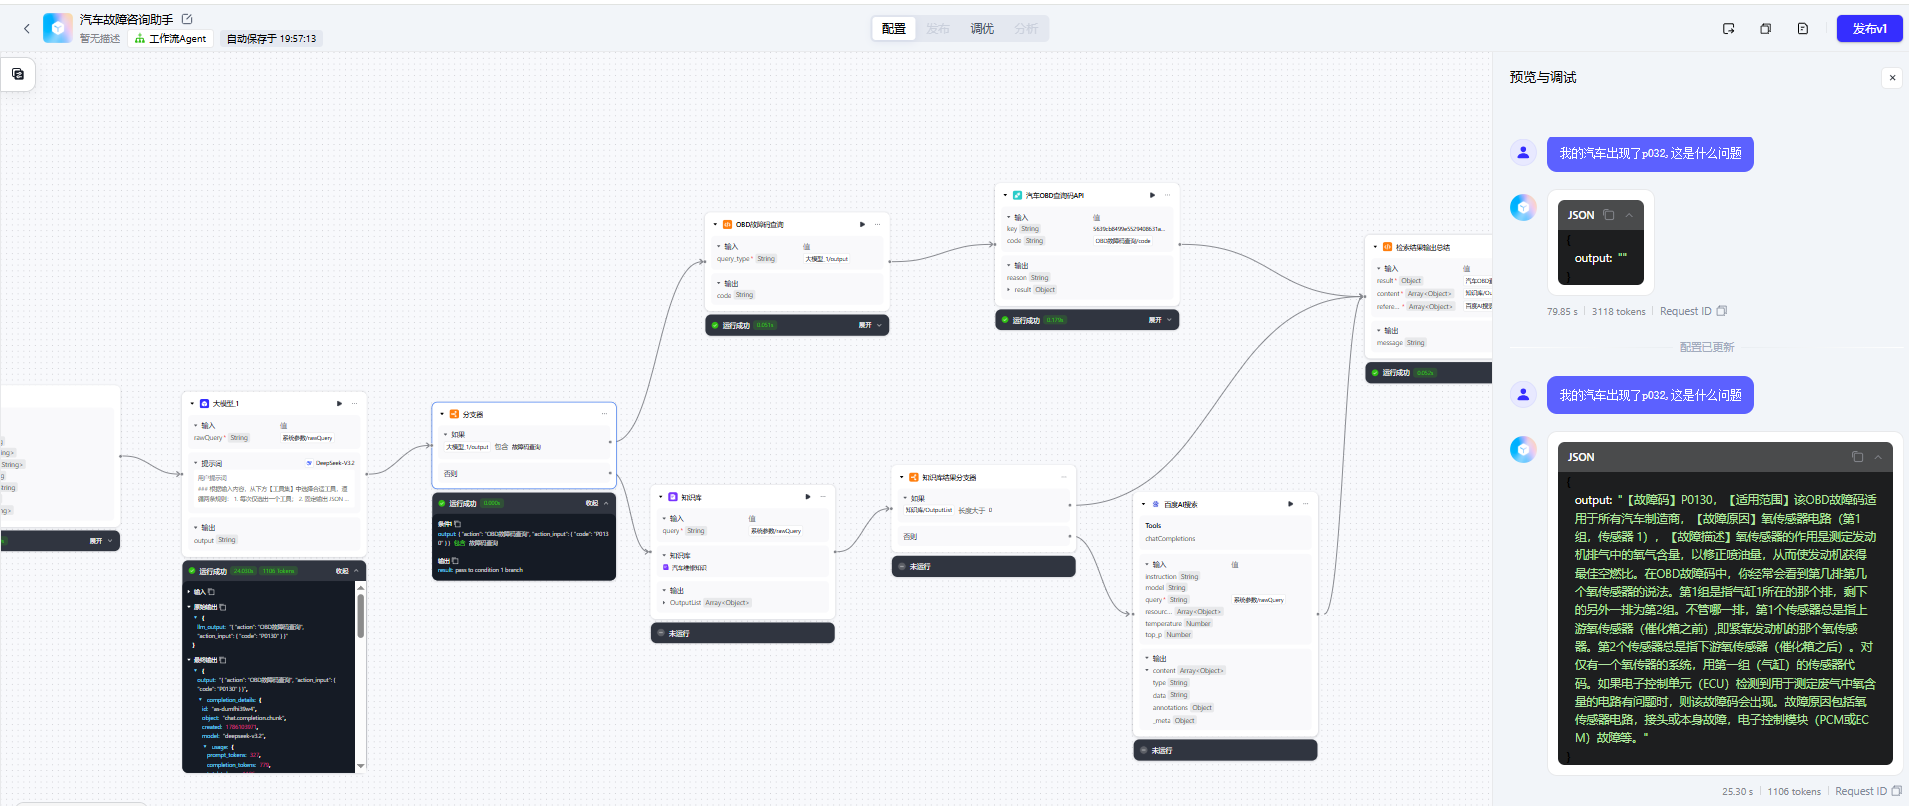1909x806 pixels.
Task: Click the document icon beside 发布v1
Action: 1803,29
